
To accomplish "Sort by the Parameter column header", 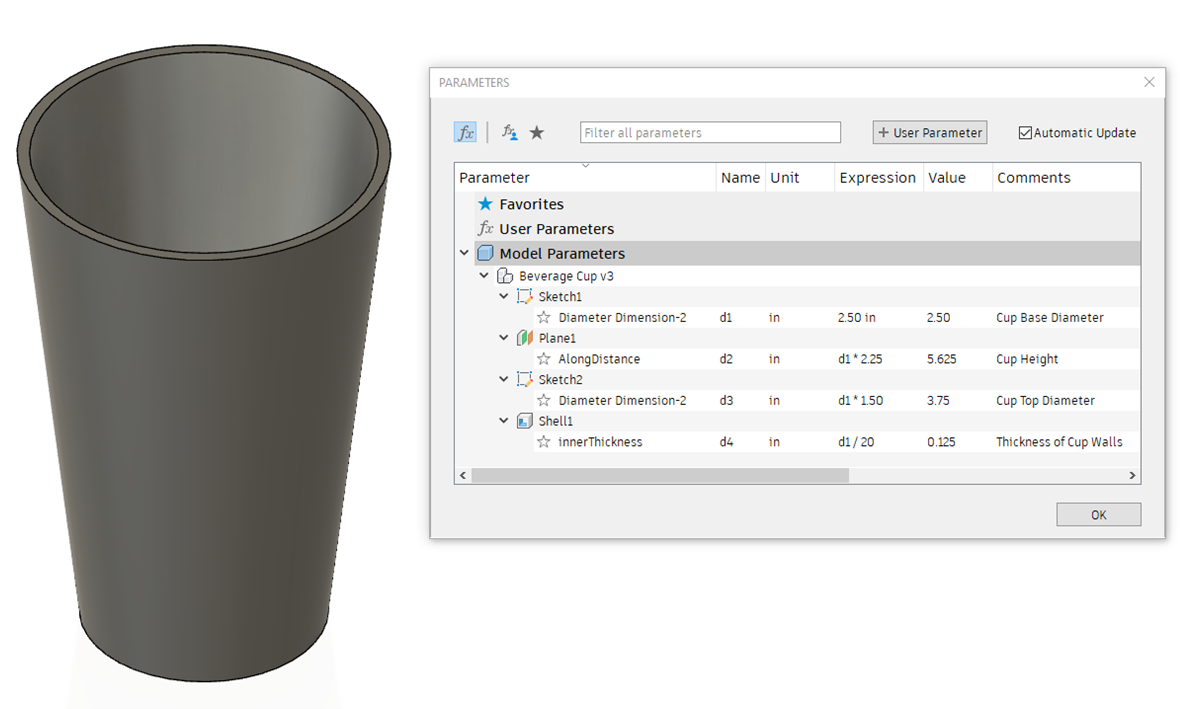I will 585,178.
